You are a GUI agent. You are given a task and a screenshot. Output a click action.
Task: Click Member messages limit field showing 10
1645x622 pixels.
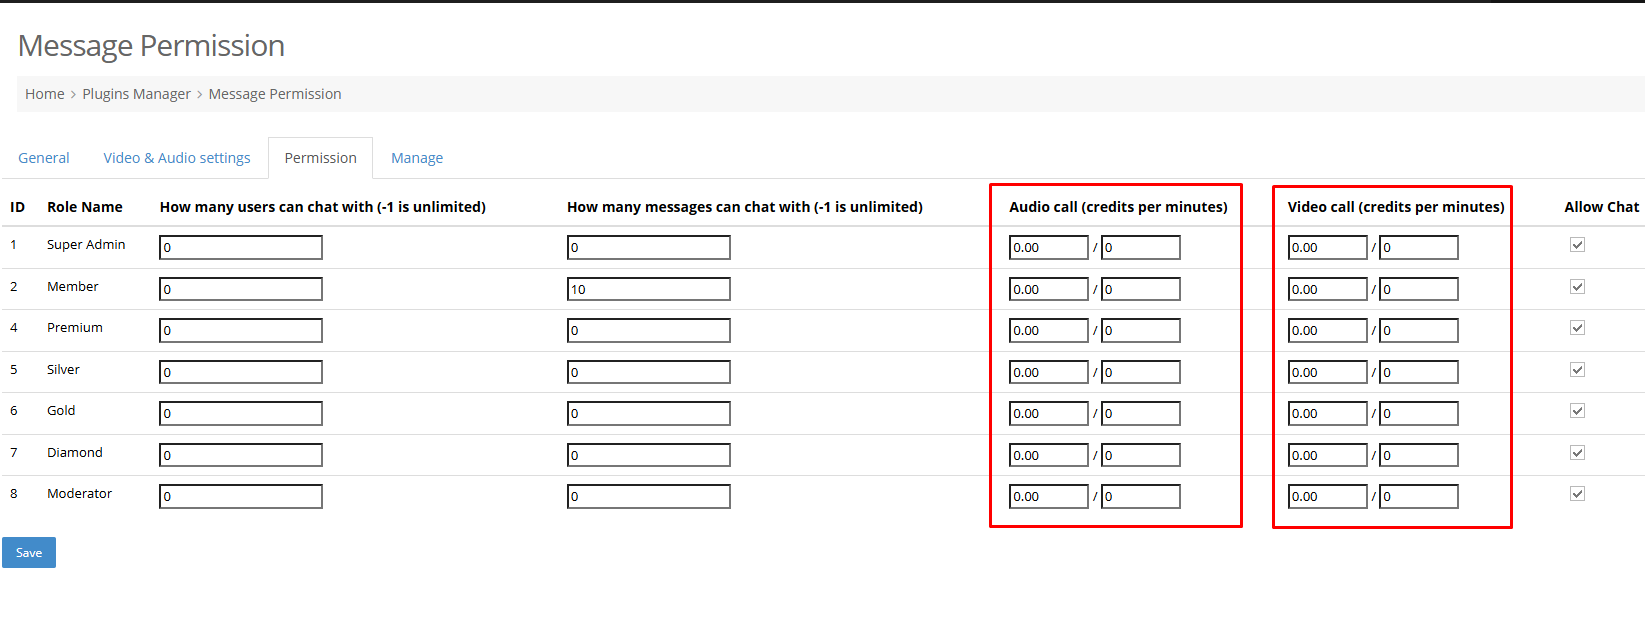point(649,289)
